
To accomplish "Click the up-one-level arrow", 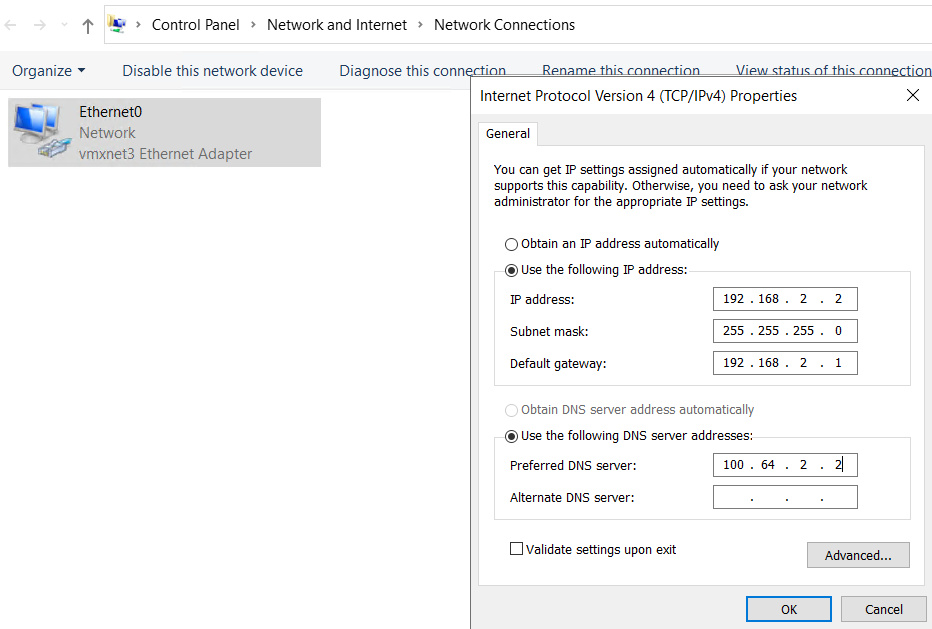I will click(x=87, y=25).
